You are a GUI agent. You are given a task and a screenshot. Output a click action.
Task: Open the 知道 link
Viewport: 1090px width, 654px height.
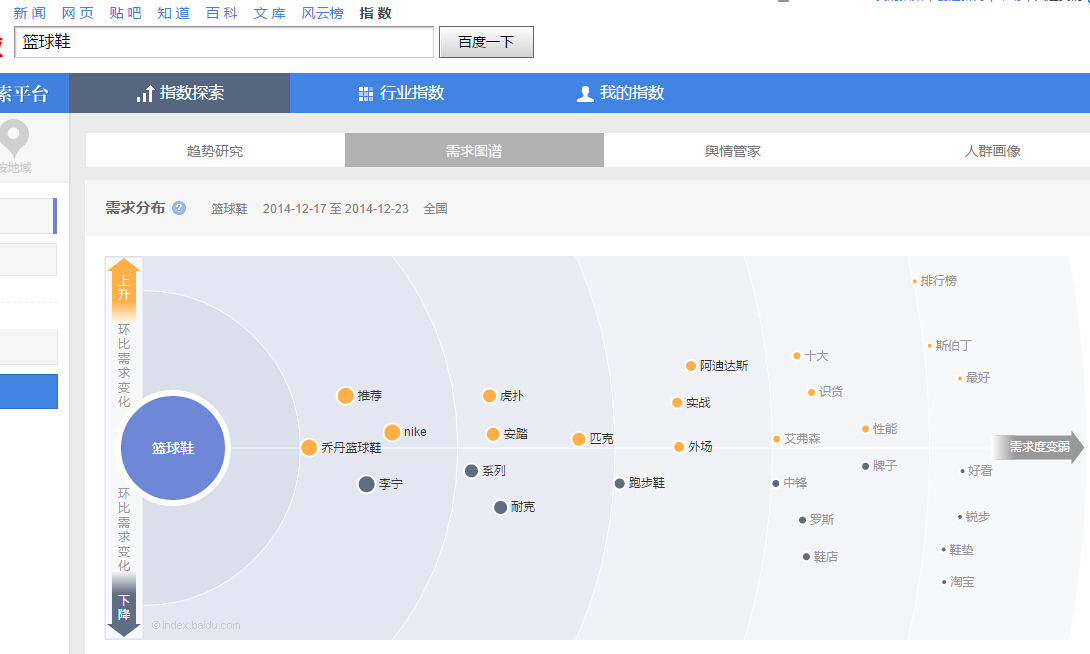tap(173, 13)
